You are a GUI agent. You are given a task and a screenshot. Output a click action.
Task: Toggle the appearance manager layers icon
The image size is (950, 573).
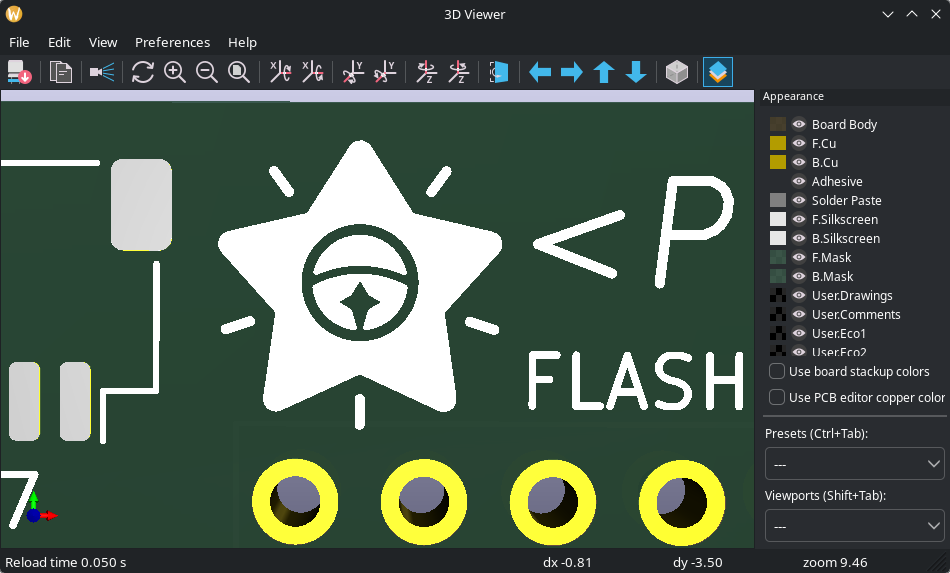(x=717, y=72)
